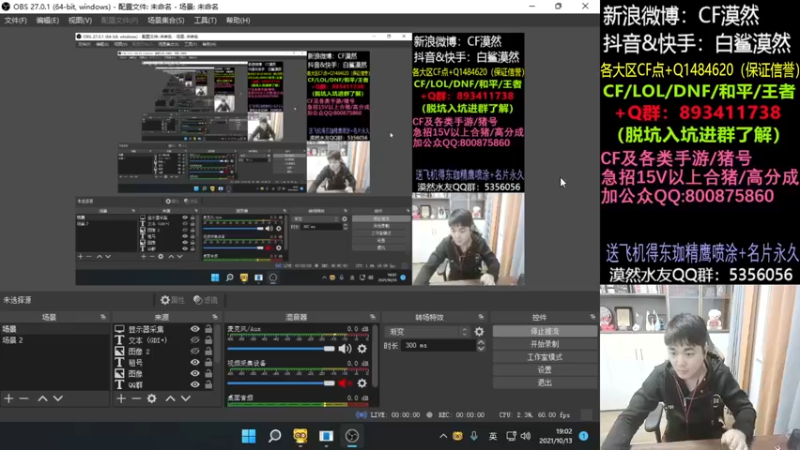The height and width of the screenshot is (450, 800).
Task: Show the 图像 2 source
Action: (195, 351)
